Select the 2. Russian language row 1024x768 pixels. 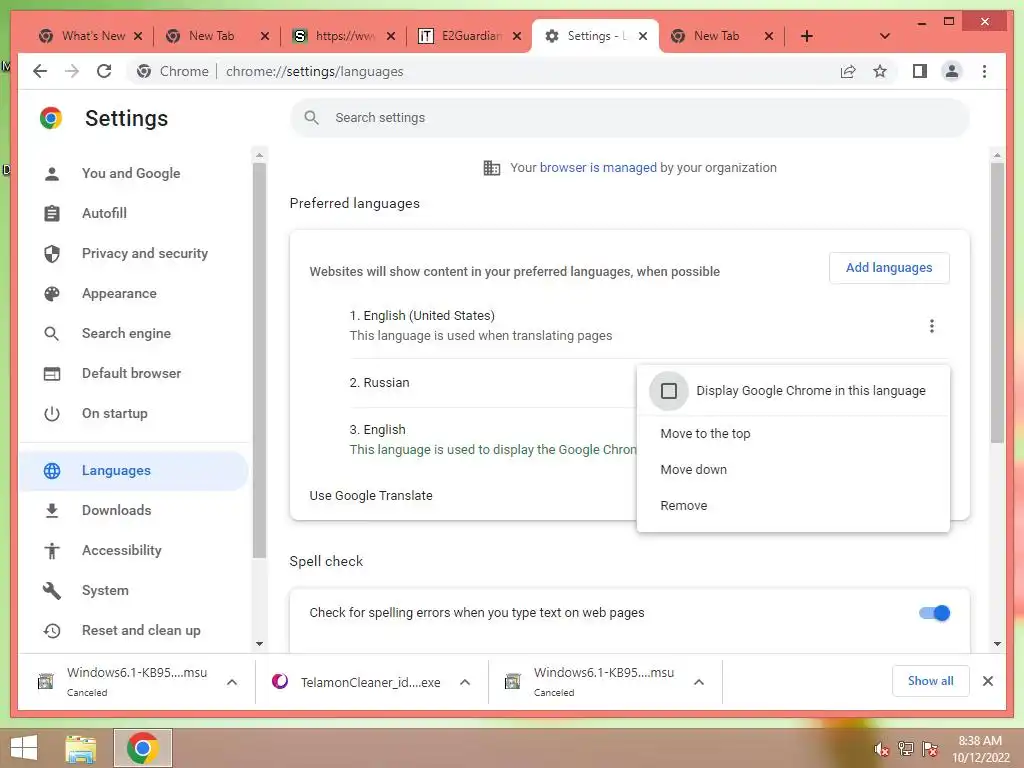(x=493, y=383)
